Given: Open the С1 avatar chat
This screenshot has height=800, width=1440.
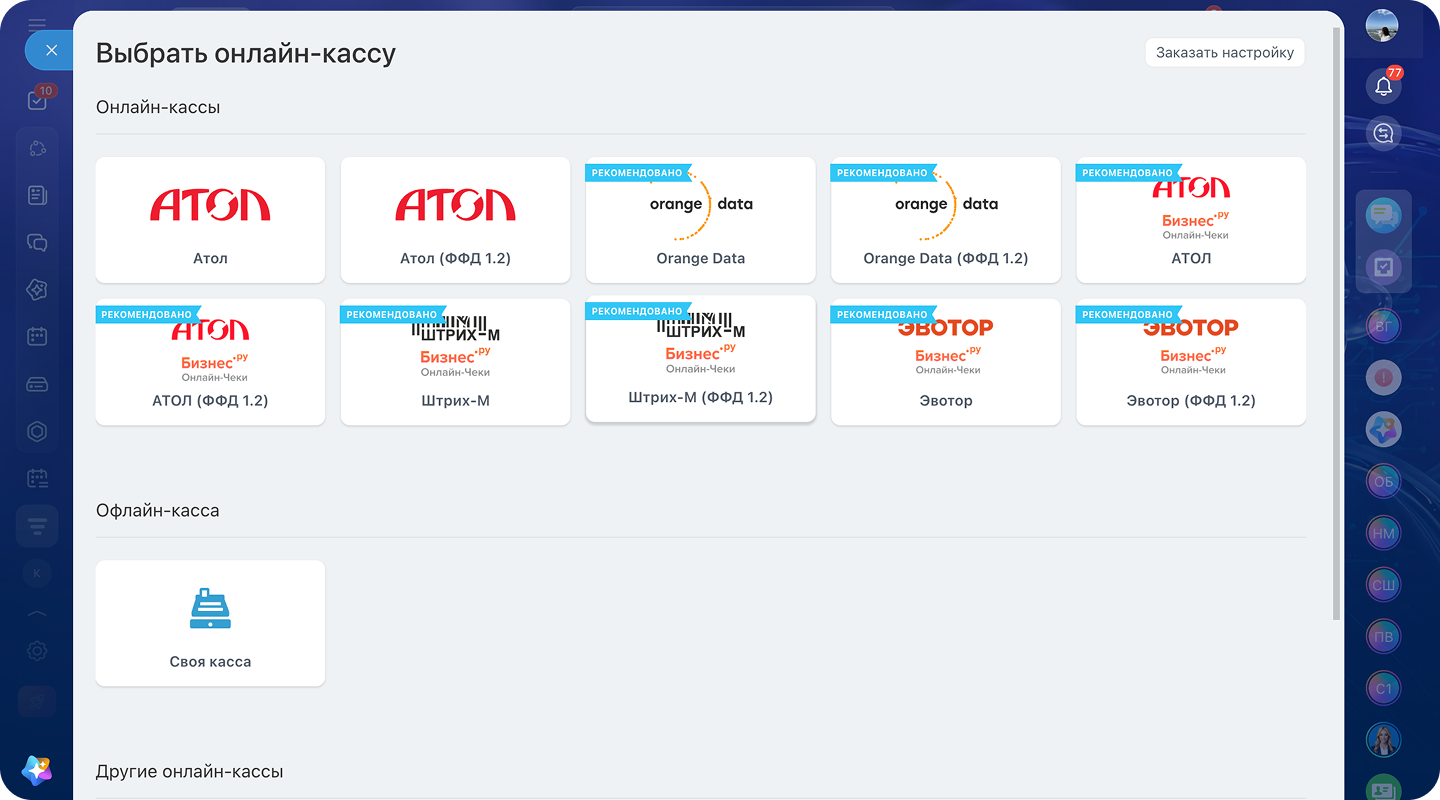Looking at the screenshot, I should point(1384,688).
